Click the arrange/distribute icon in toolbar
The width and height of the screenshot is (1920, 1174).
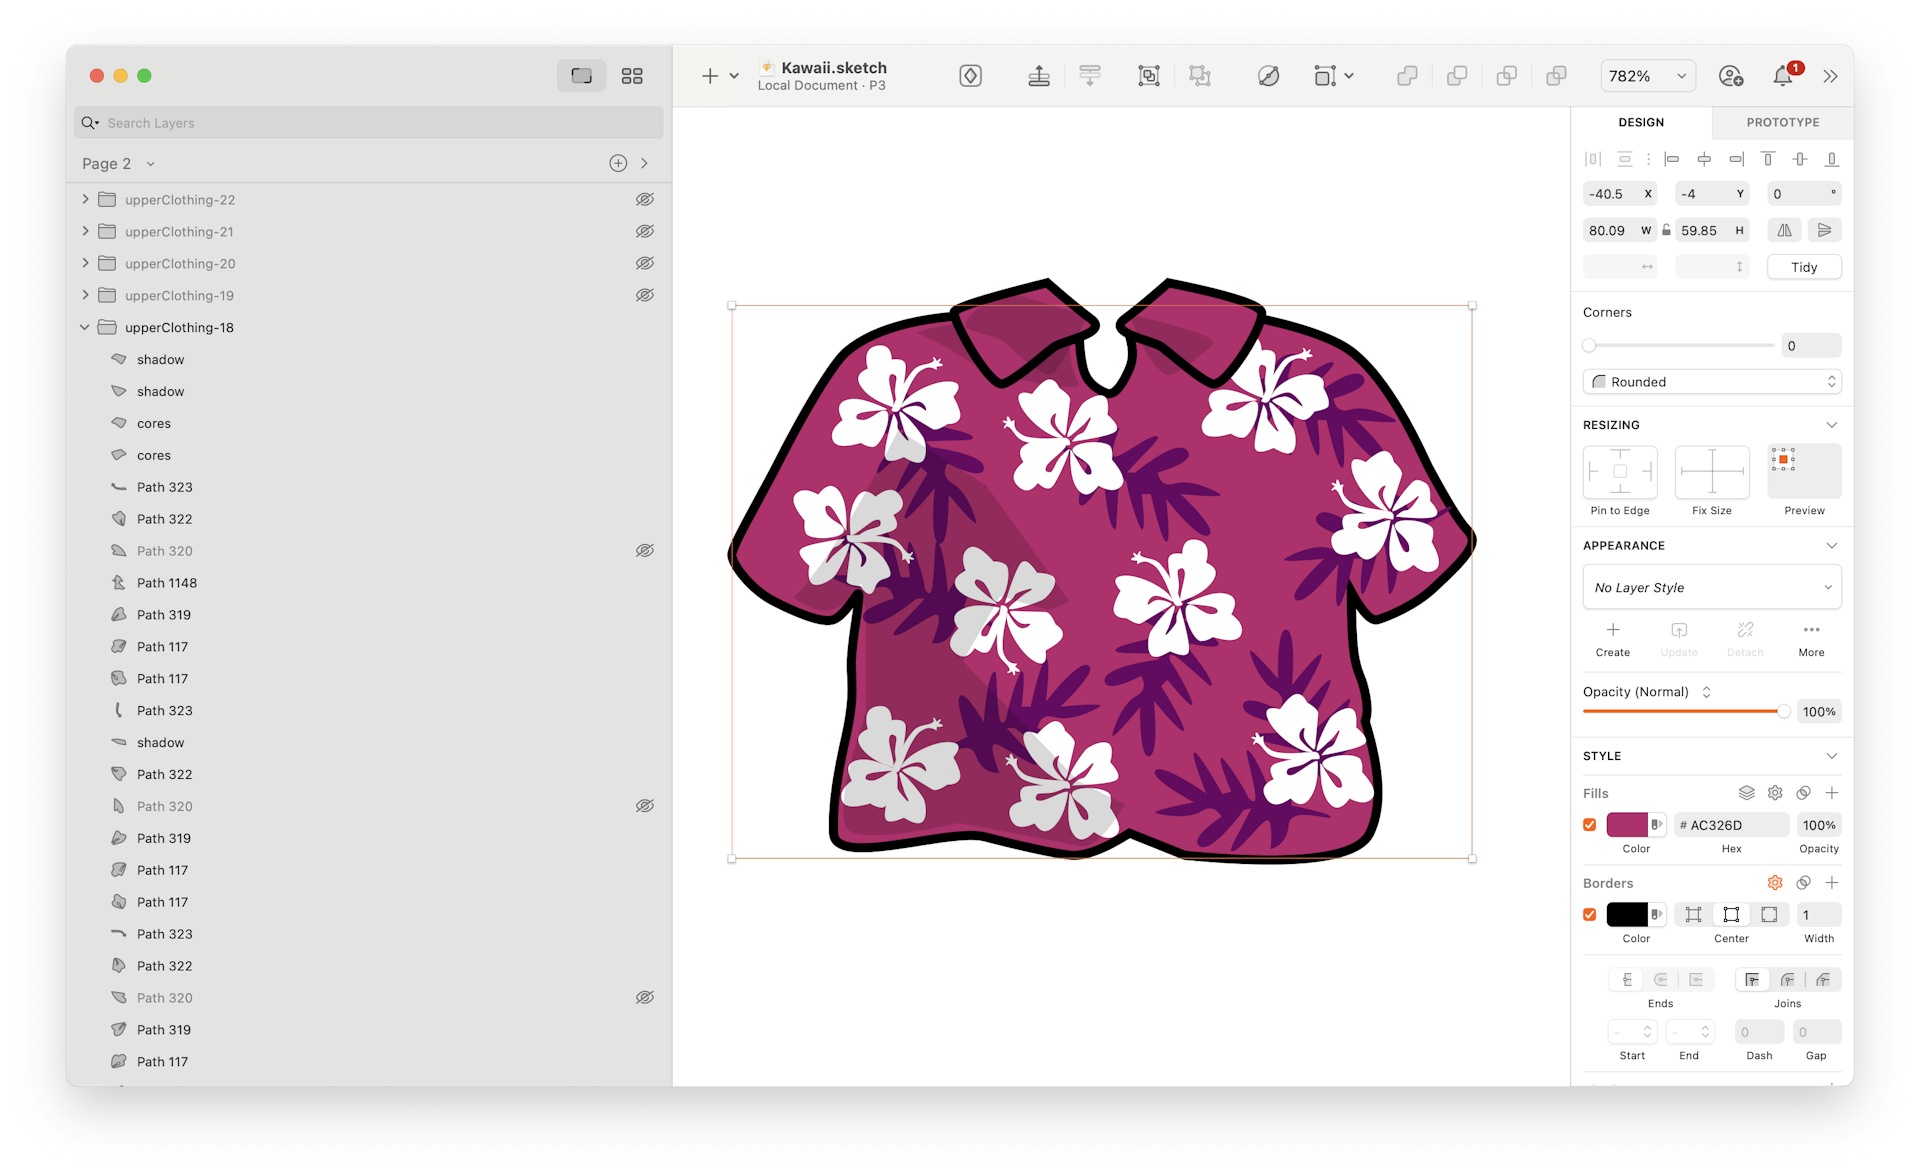pyautogui.click(x=1090, y=74)
